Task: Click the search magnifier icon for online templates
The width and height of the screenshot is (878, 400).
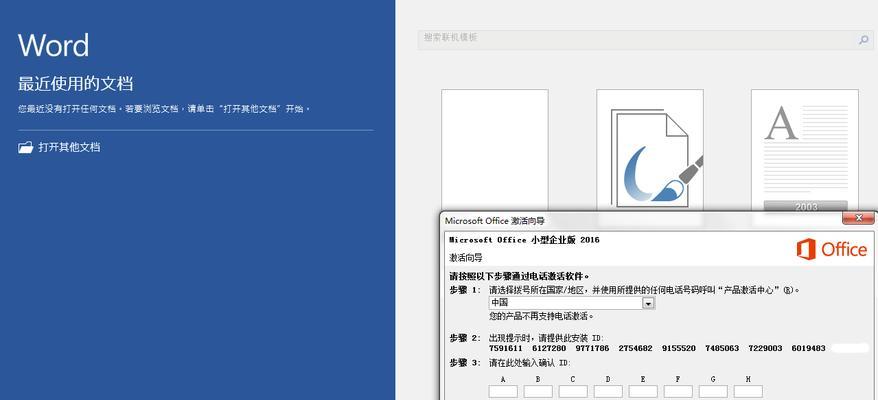Action: click(863, 40)
